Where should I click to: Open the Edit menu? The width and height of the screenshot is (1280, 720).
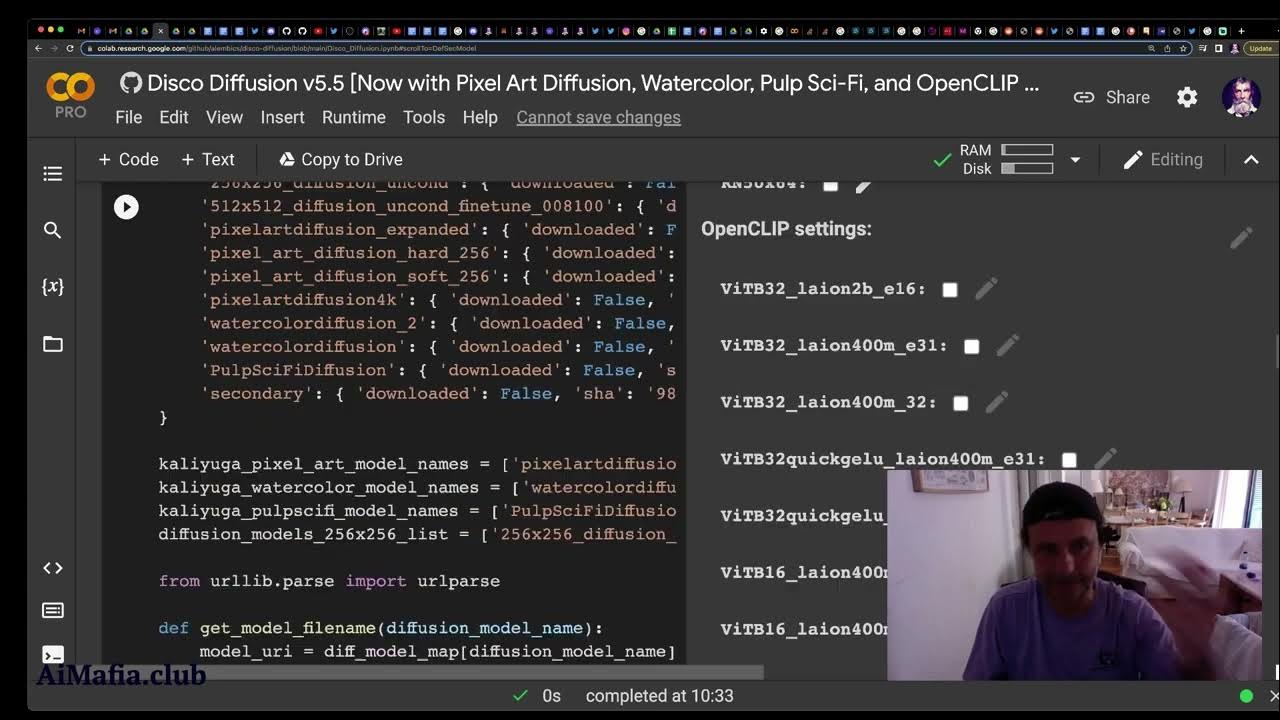[x=174, y=117]
